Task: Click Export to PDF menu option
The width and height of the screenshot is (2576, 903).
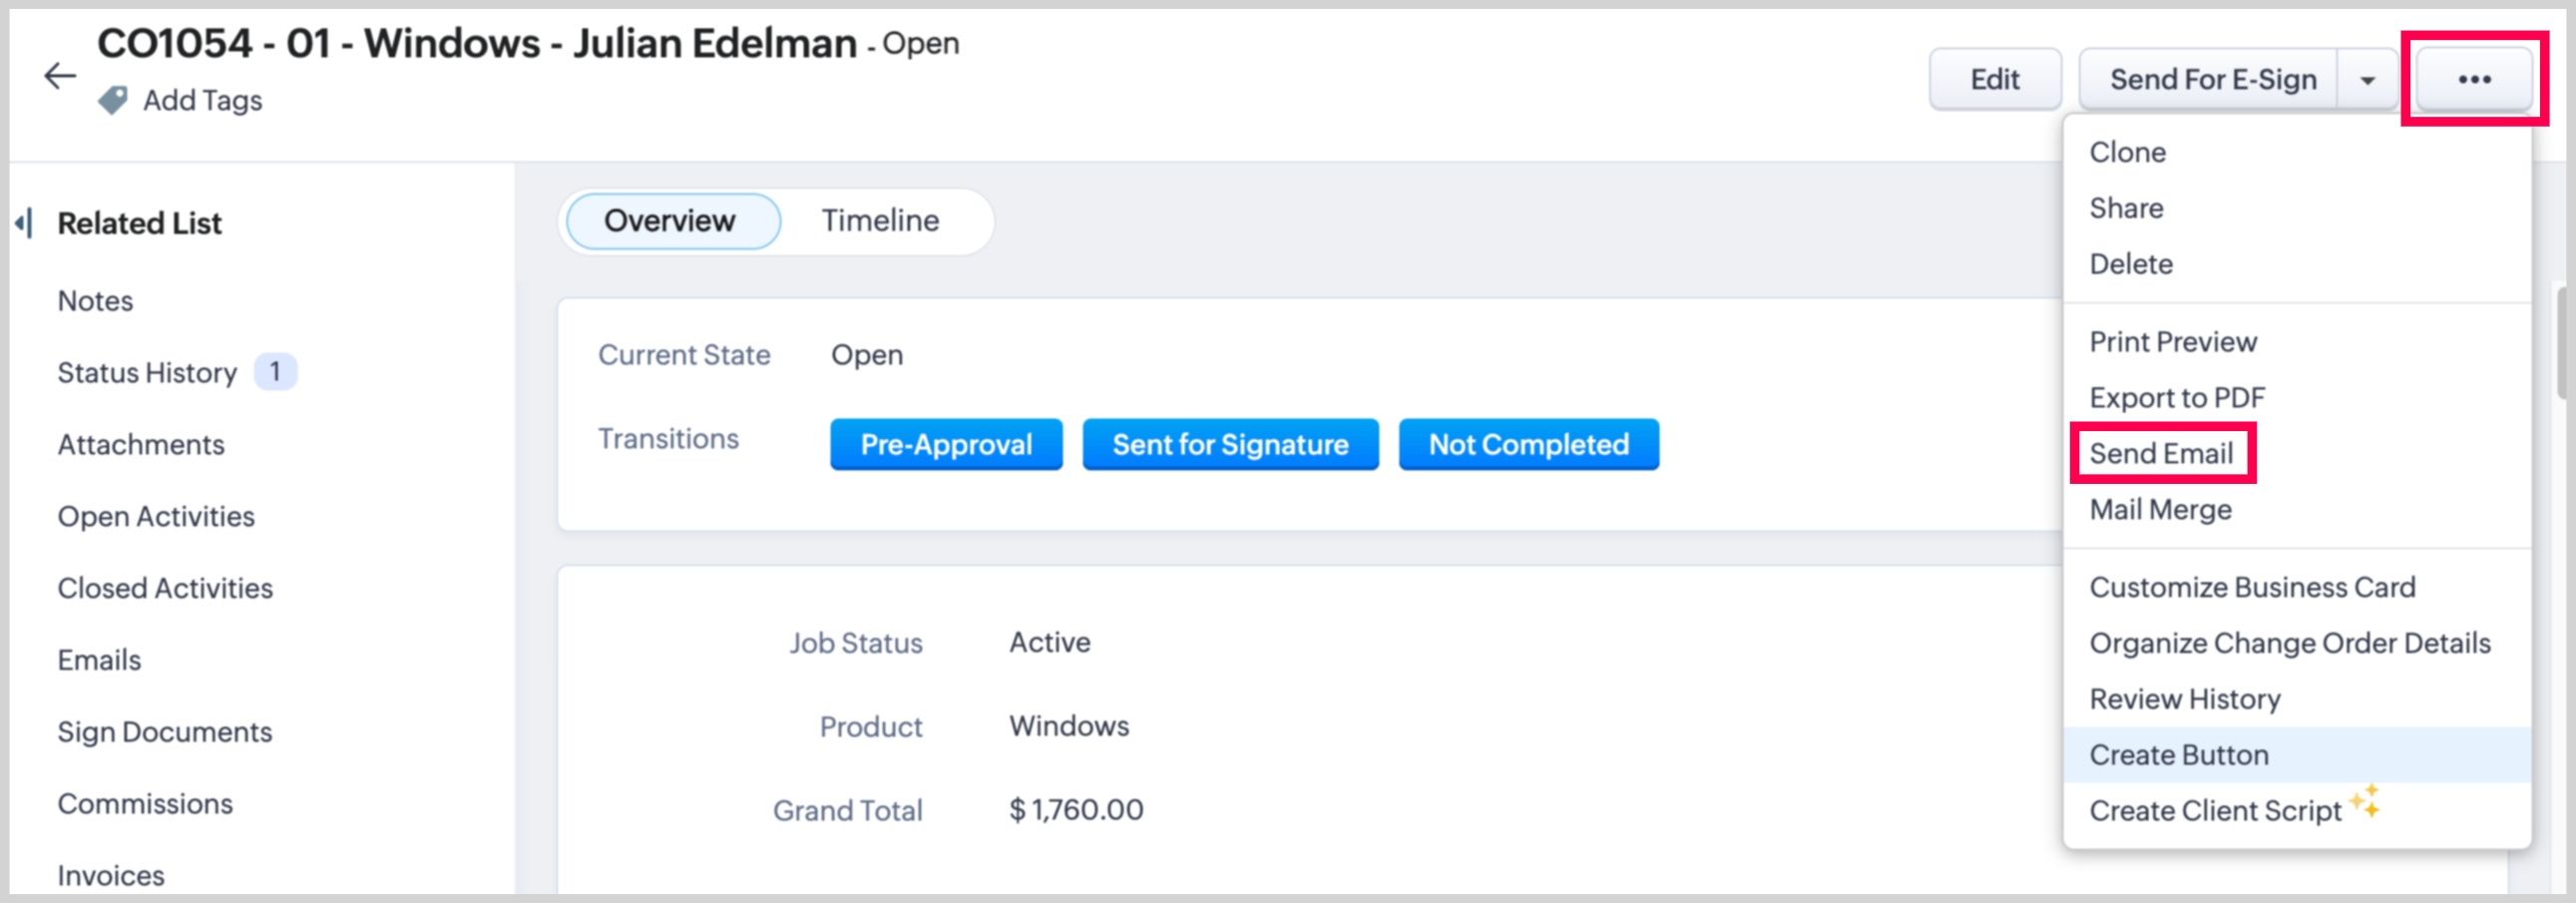Action: (x=2176, y=397)
